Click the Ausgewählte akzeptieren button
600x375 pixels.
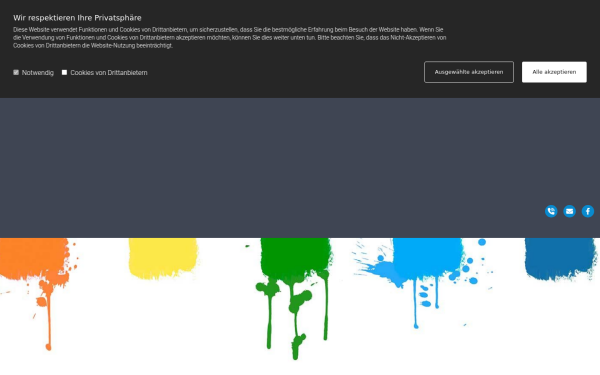tap(469, 72)
